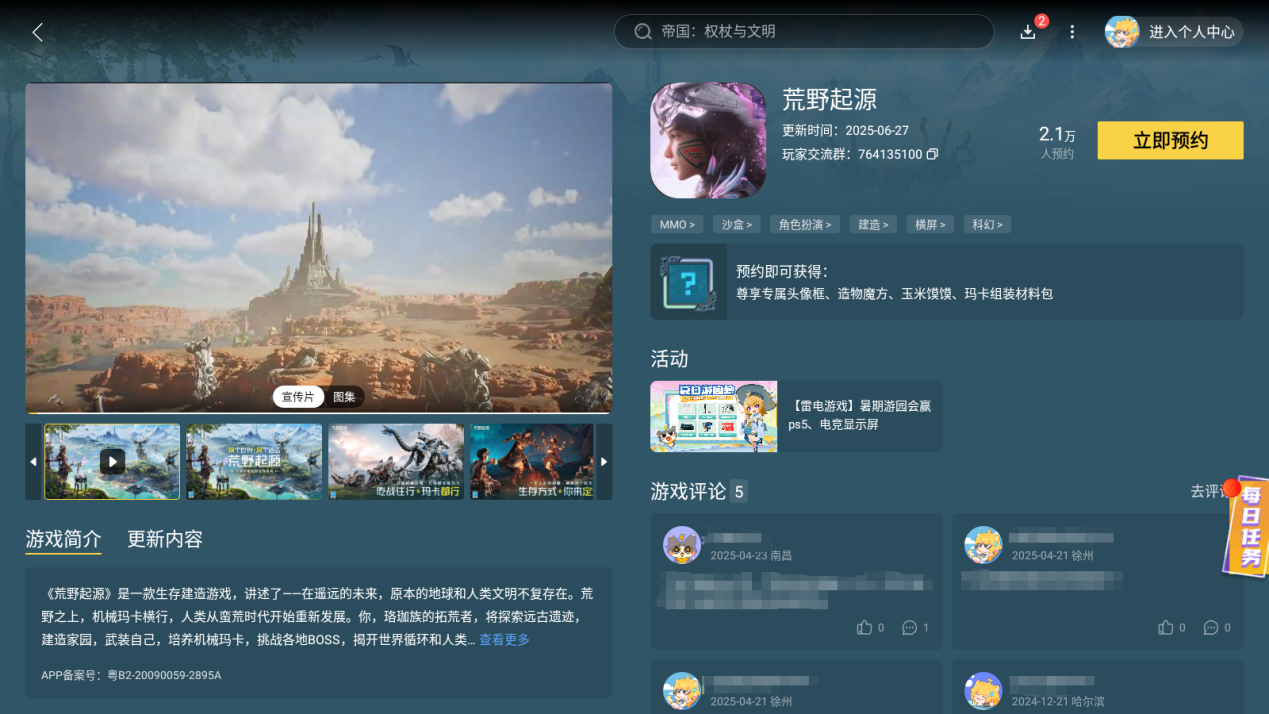
Task: Open the 科幻 tag
Action: coord(987,225)
